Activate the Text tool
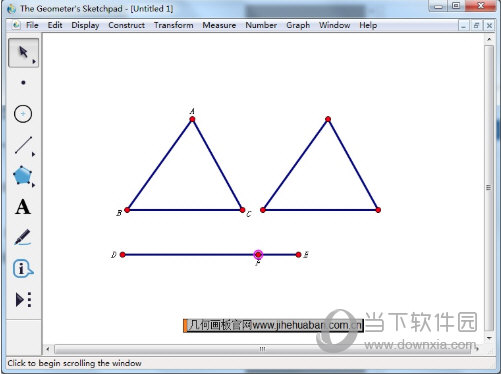This screenshot has width=501, height=374. 23,207
